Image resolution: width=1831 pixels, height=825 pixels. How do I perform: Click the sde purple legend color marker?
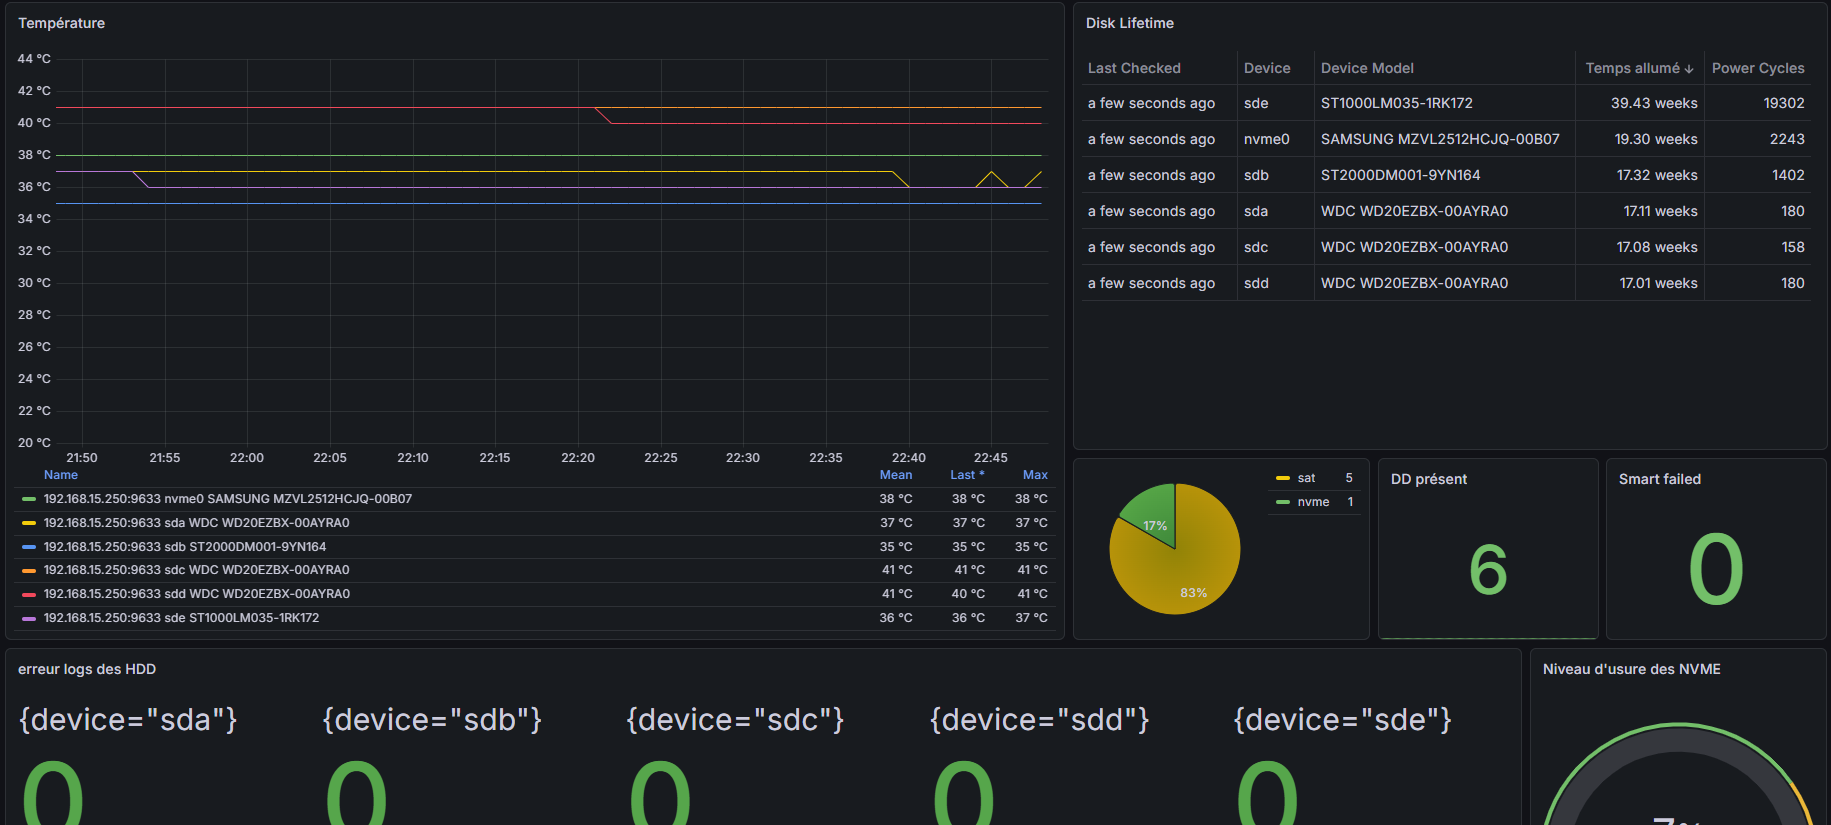coord(29,618)
